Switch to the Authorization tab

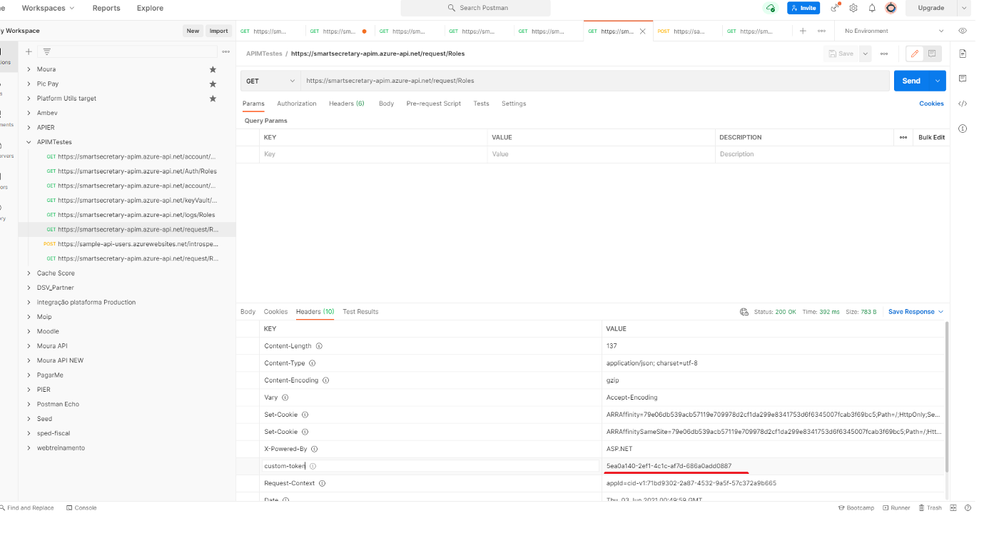pos(296,103)
